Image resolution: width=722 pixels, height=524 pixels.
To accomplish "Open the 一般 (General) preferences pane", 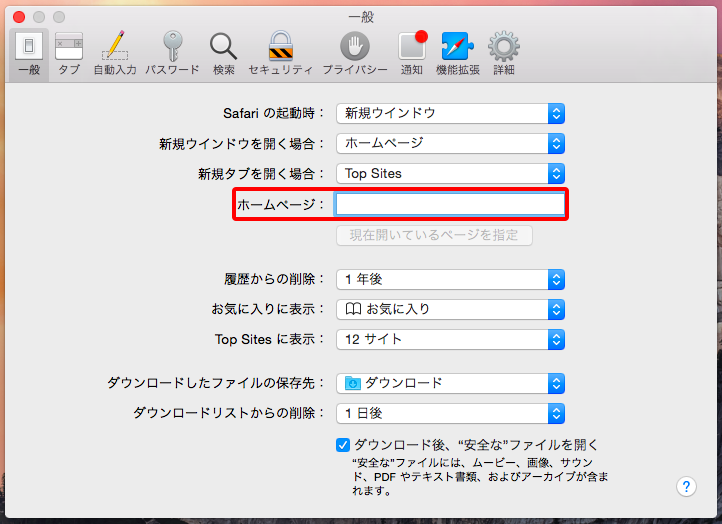I will pos(29,54).
